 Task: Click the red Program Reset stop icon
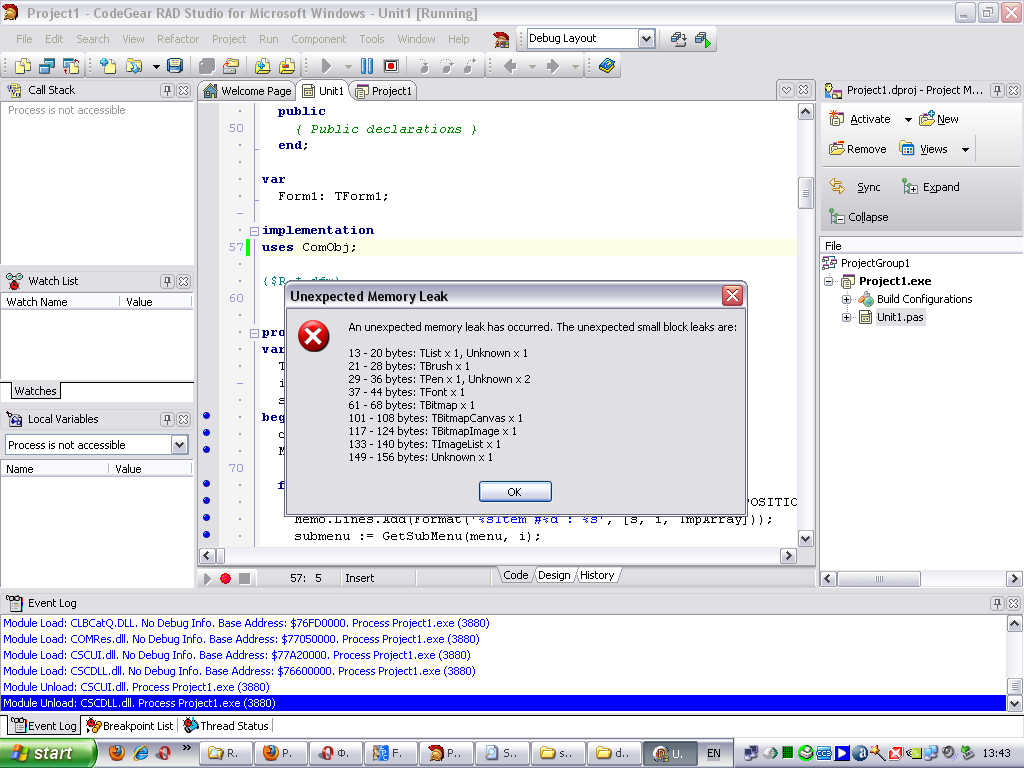click(391, 66)
